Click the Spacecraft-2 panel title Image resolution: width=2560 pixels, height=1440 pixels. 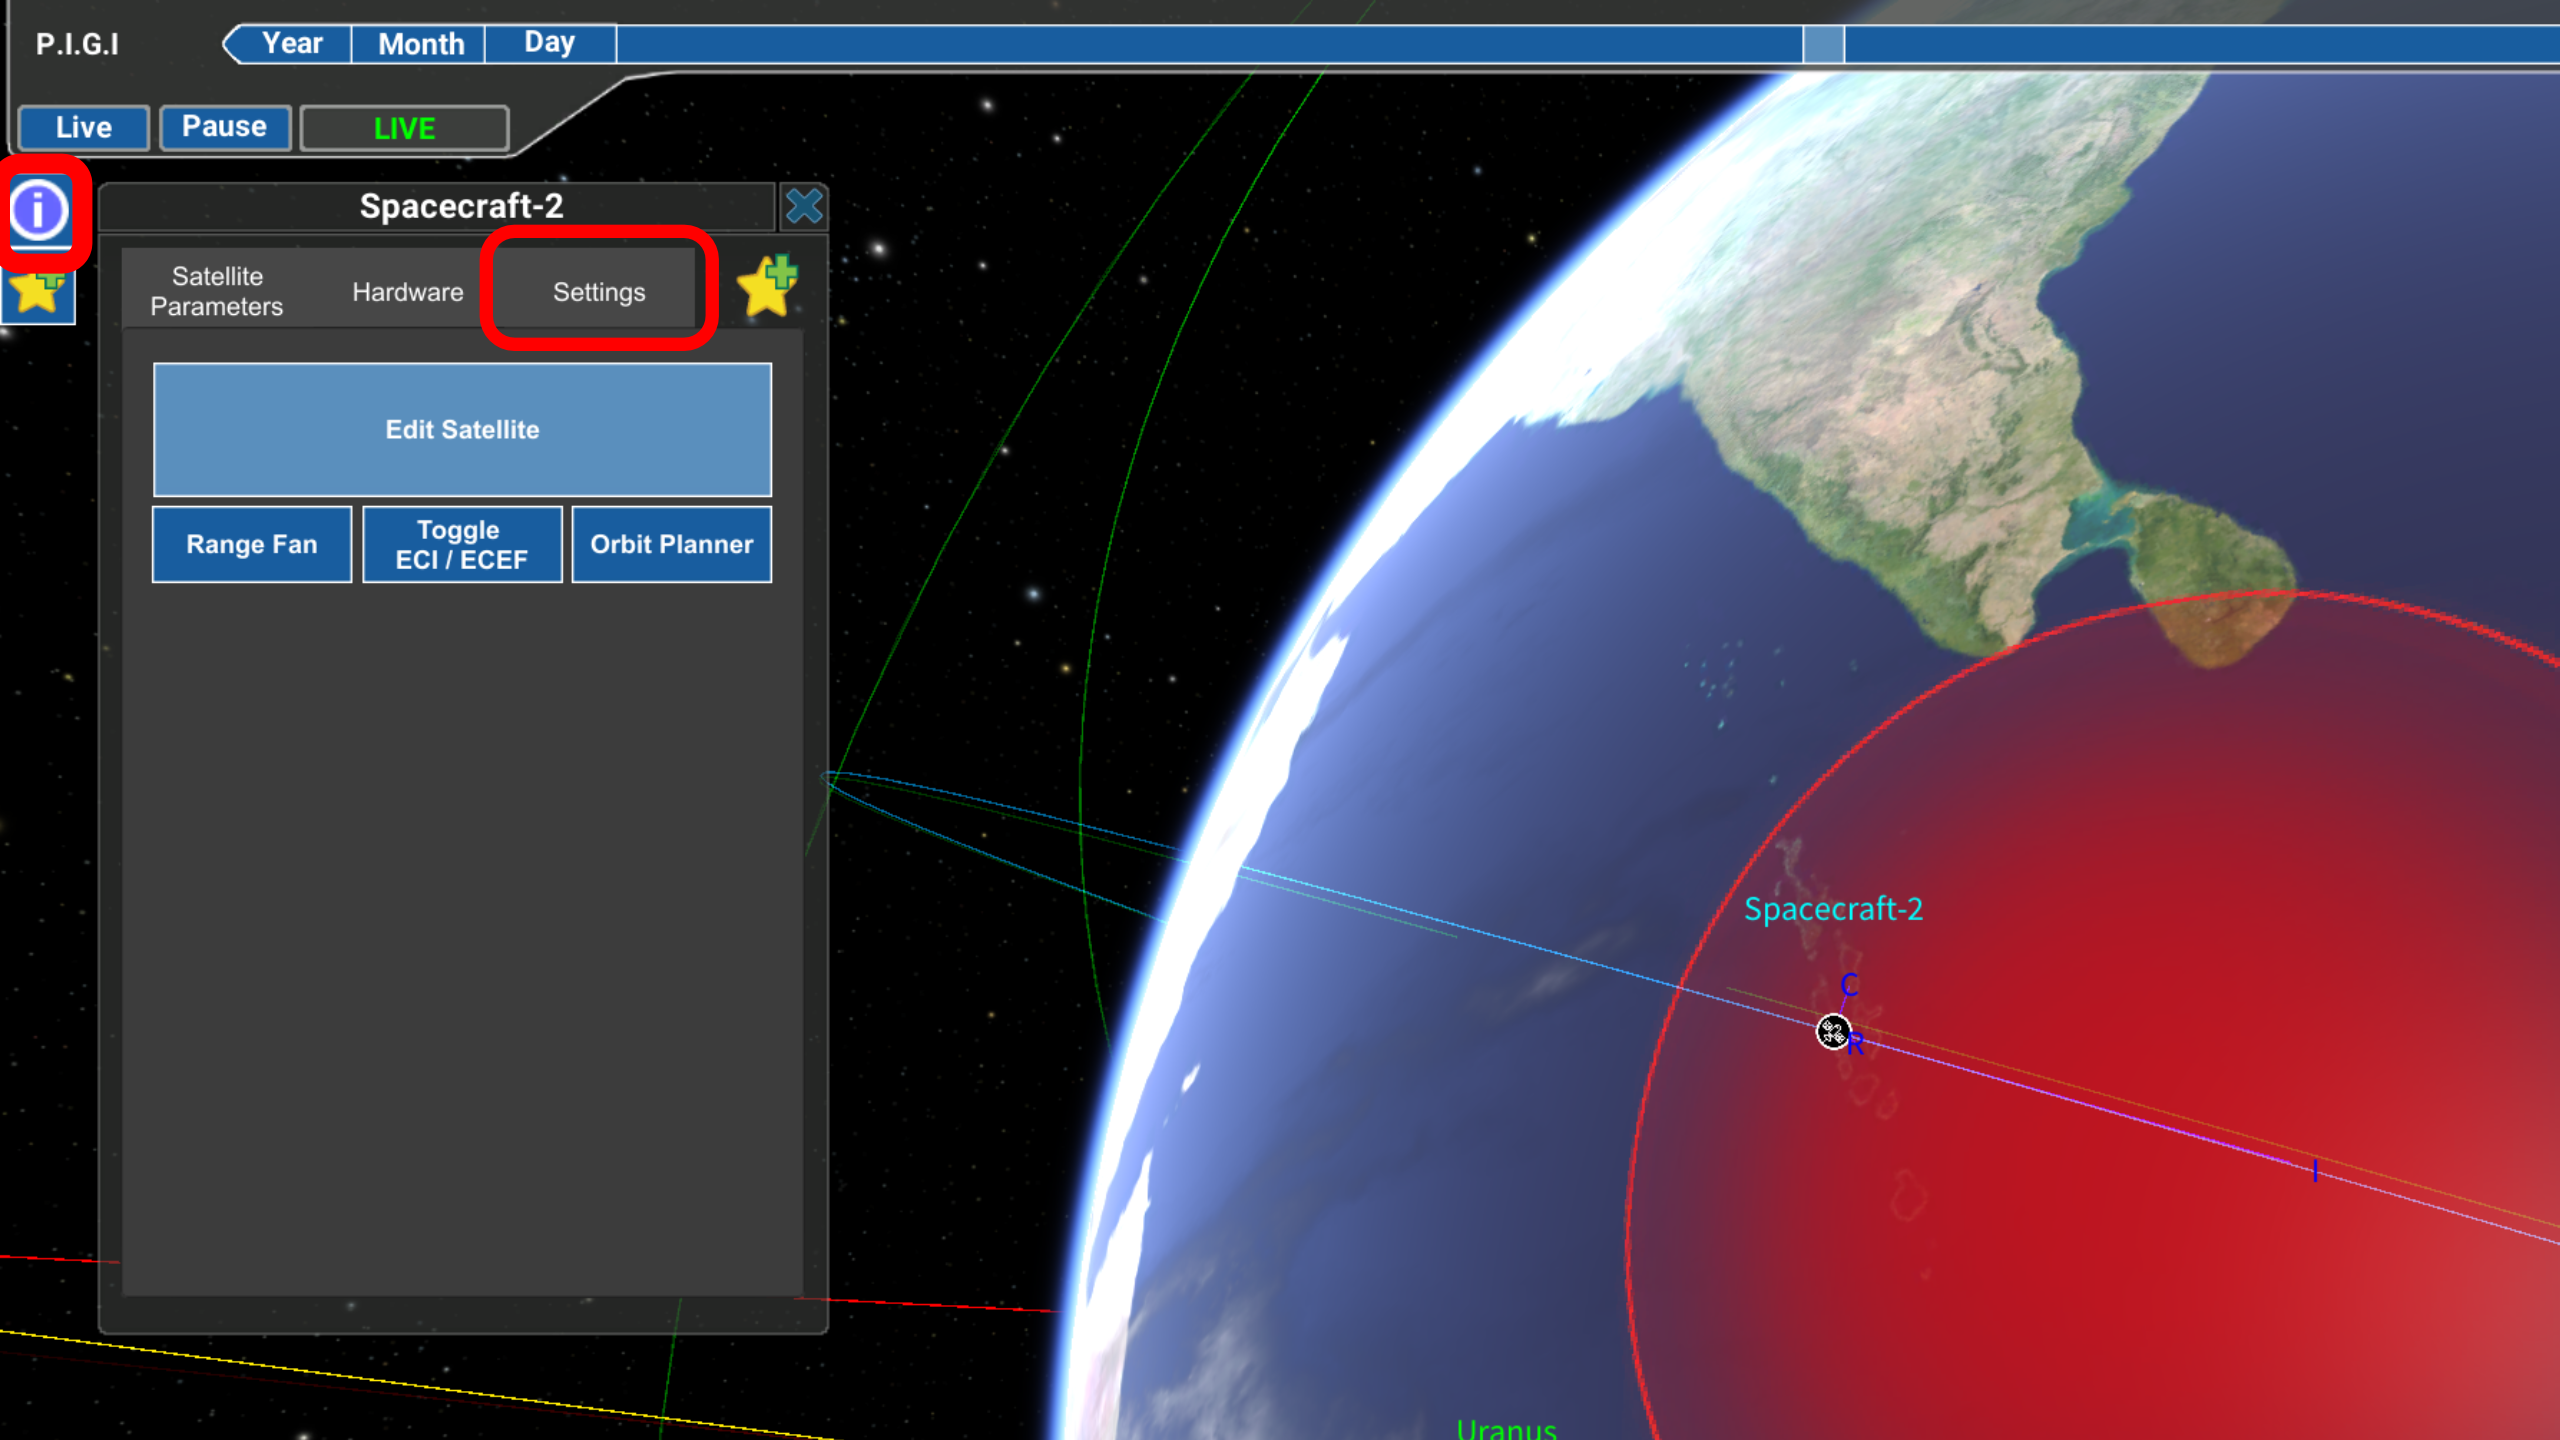pyautogui.click(x=461, y=206)
